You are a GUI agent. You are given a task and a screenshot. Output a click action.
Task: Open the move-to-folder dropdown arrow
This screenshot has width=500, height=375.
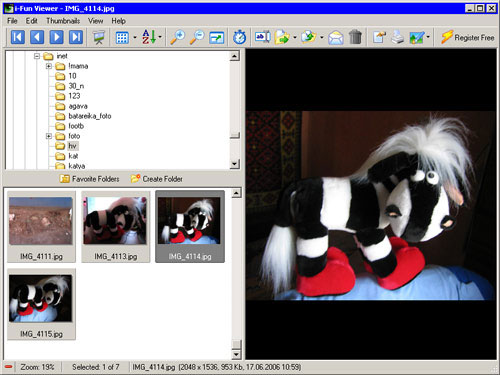coord(321,37)
